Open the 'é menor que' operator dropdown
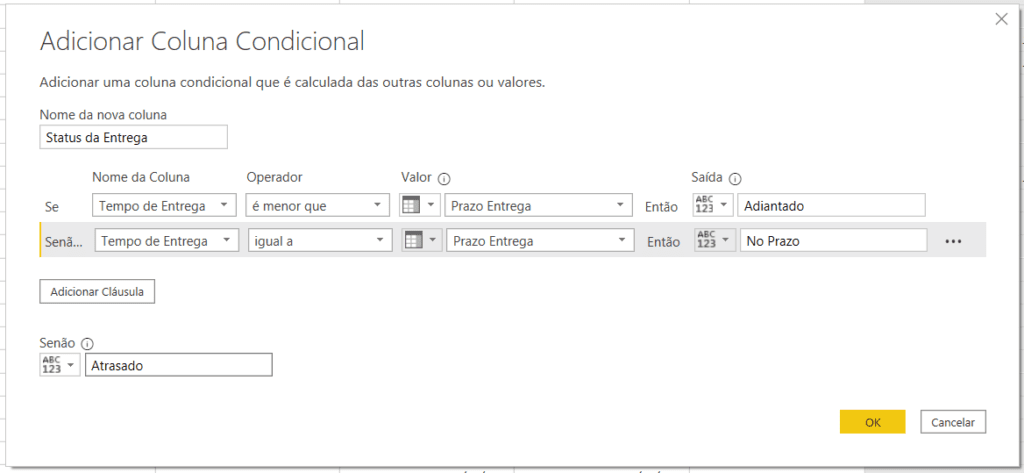The width and height of the screenshot is (1024, 473). tap(317, 205)
